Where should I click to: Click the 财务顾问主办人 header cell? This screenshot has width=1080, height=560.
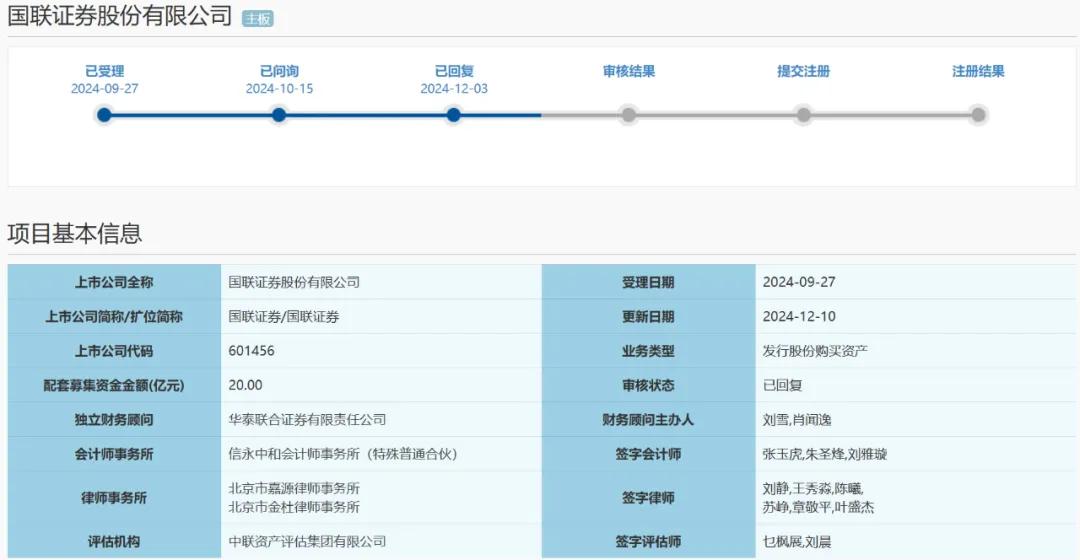[x=648, y=420]
